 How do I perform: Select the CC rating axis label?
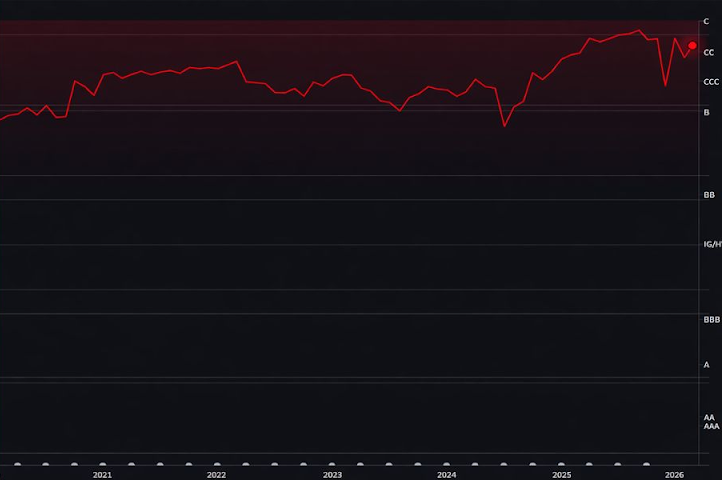click(x=709, y=53)
